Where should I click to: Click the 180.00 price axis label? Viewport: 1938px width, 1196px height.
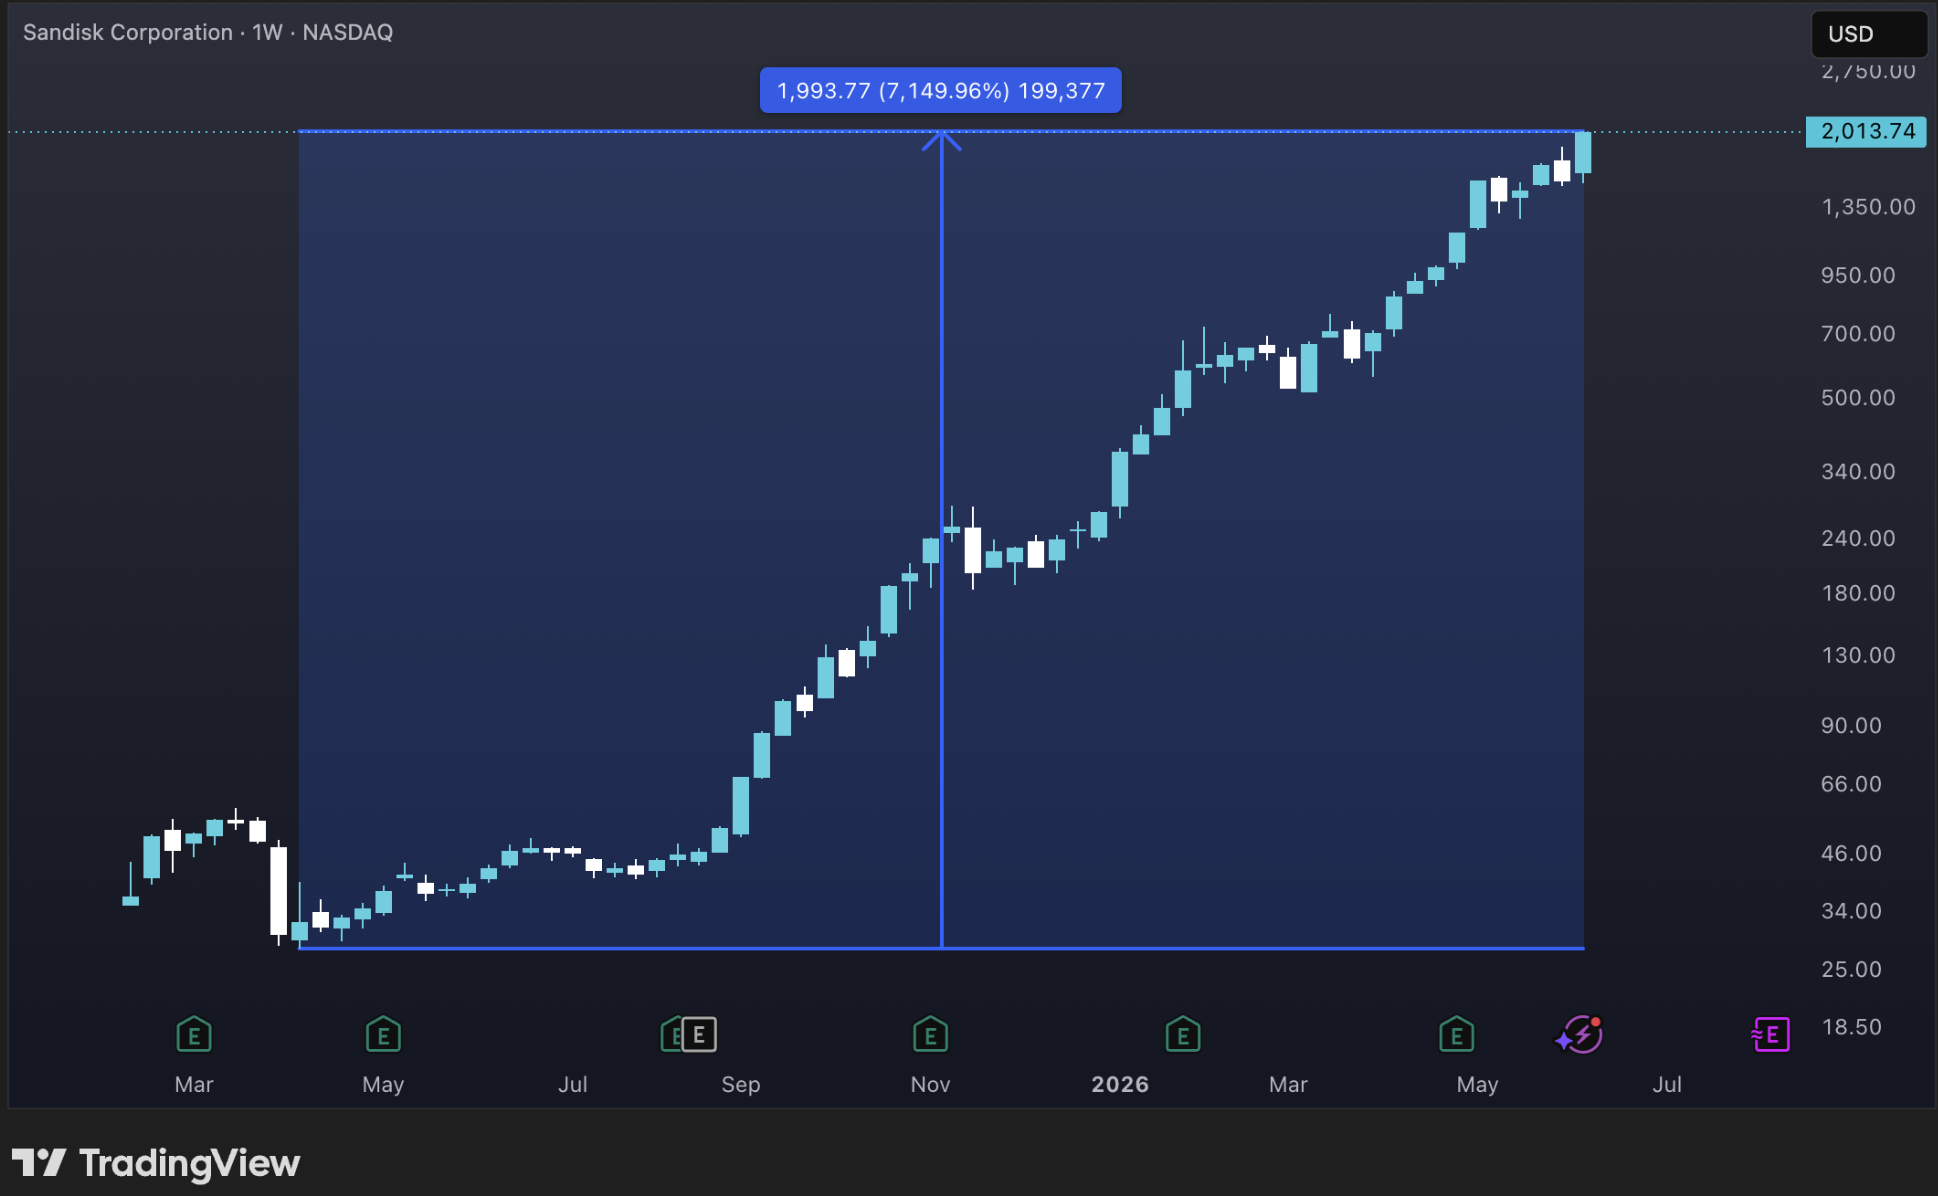pyautogui.click(x=1858, y=593)
